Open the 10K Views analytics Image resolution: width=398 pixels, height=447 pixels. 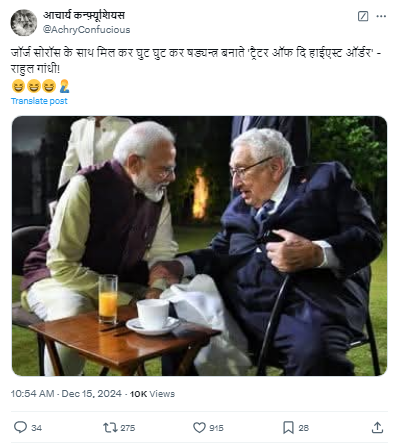click(x=152, y=394)
